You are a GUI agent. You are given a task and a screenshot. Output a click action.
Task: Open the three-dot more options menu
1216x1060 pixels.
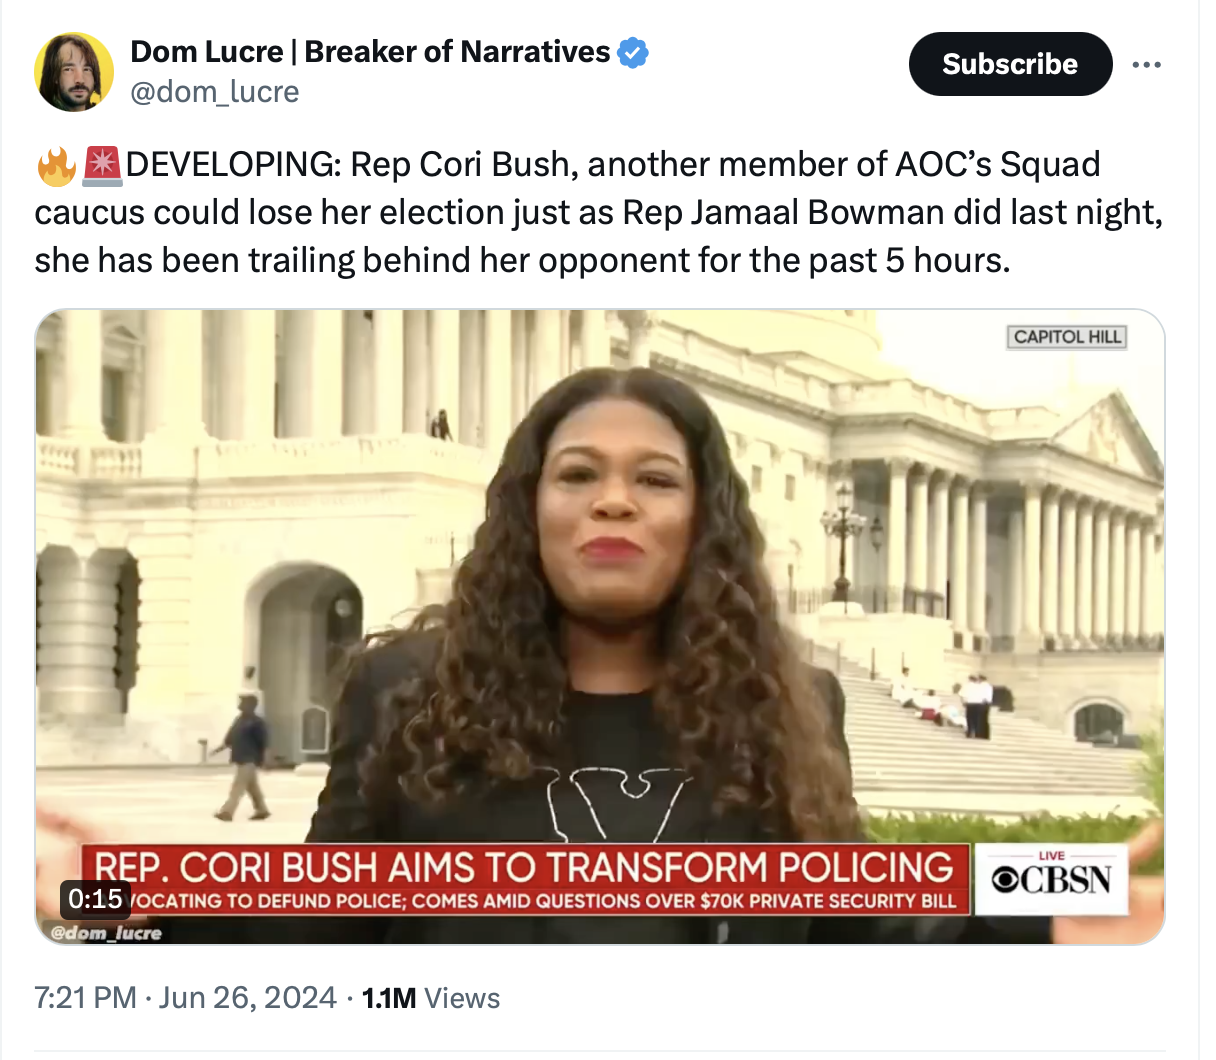click(1146, 64)
